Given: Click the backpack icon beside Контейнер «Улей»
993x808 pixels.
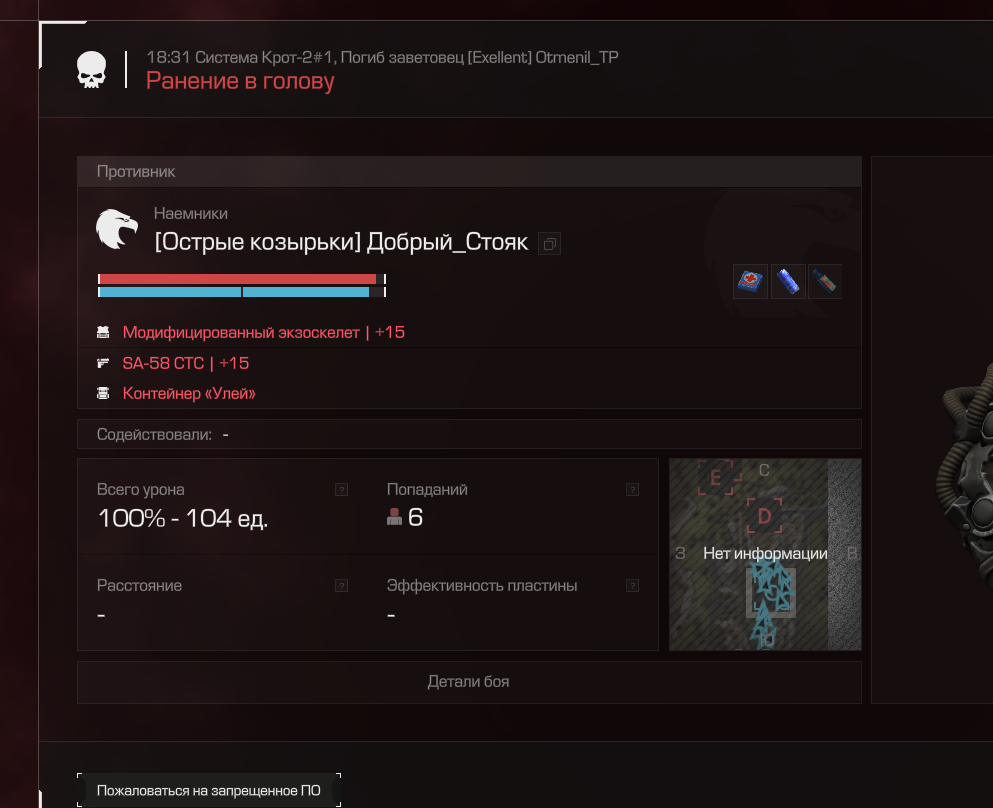Looking at the screenshot, I should [x=103, y=393].
